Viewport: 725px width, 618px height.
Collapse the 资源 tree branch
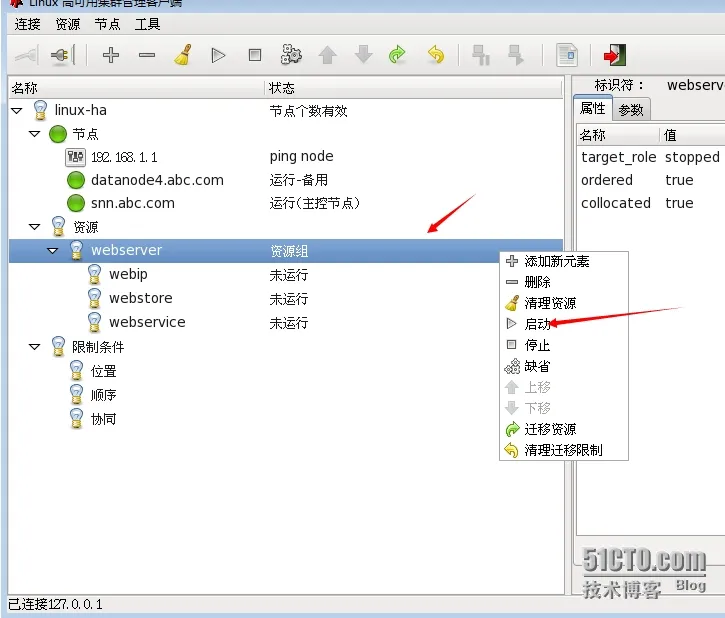pos(35,227)
